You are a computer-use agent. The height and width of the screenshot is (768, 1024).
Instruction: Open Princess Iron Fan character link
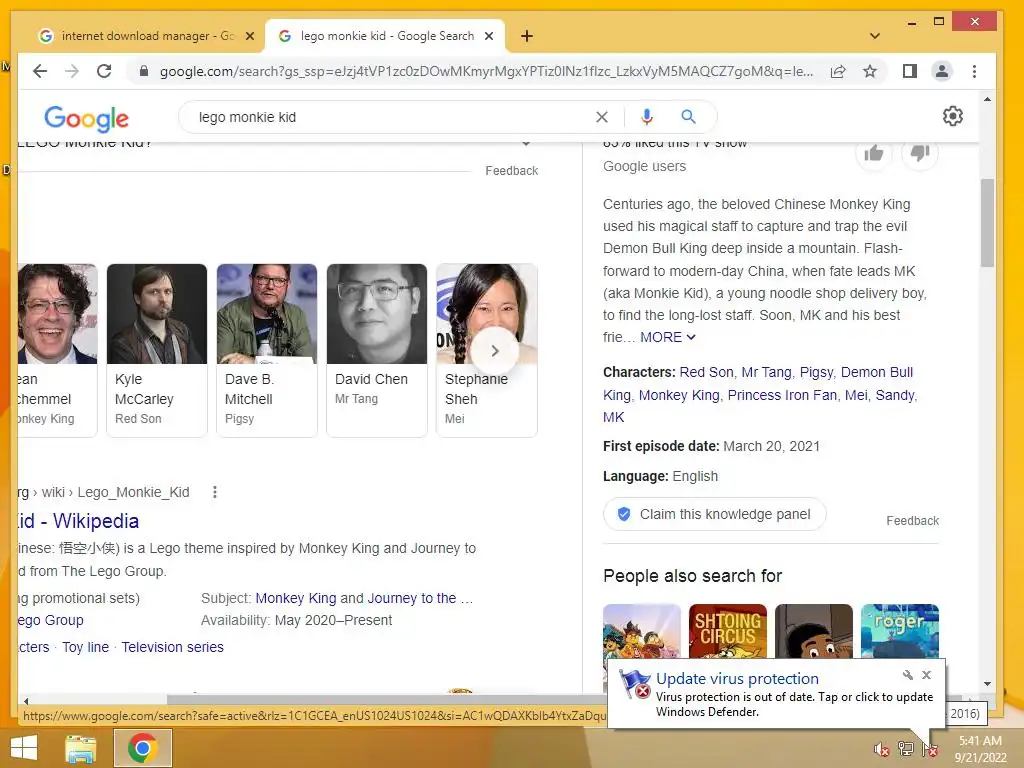click(782, 395)
